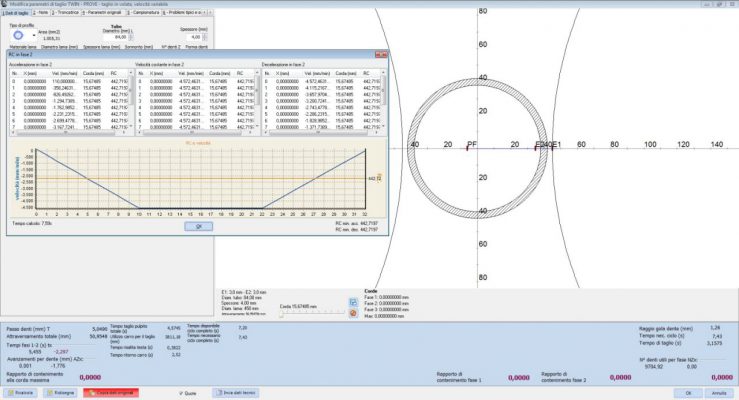This screenshot has width=739, height=400.
Task: Click the Passo denti value 5,0490
Action: click(99, 329)
